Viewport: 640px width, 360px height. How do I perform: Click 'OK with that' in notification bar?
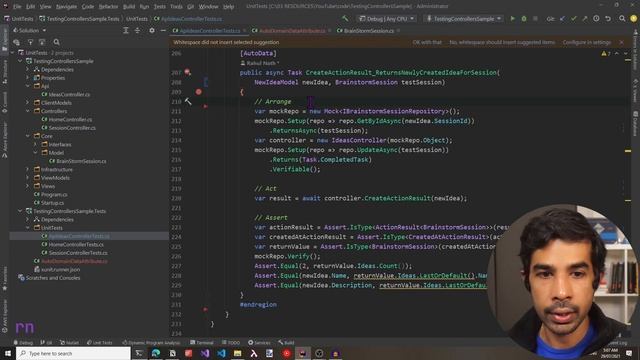(427, 42)
